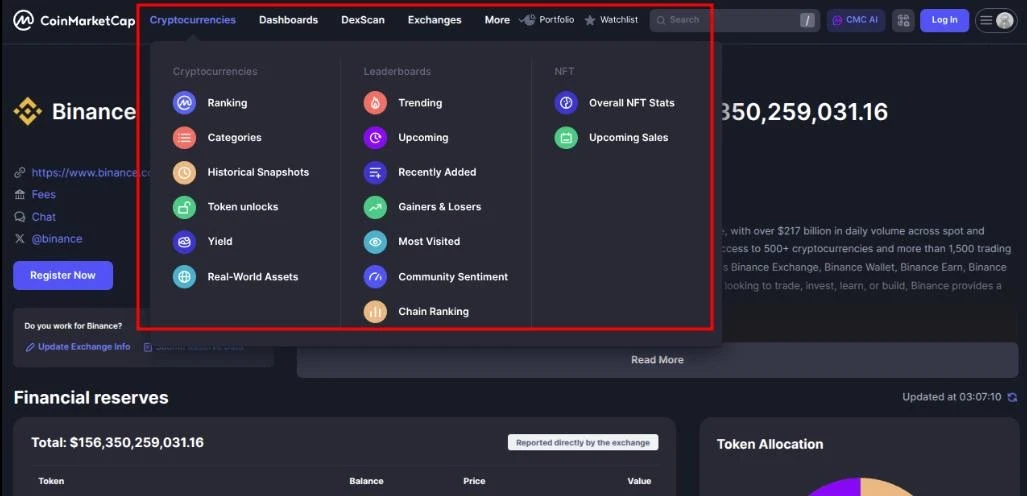The image size is (1027, 496).
Task: Click the Token unlocks lock icon
Action: coord(185,207)
